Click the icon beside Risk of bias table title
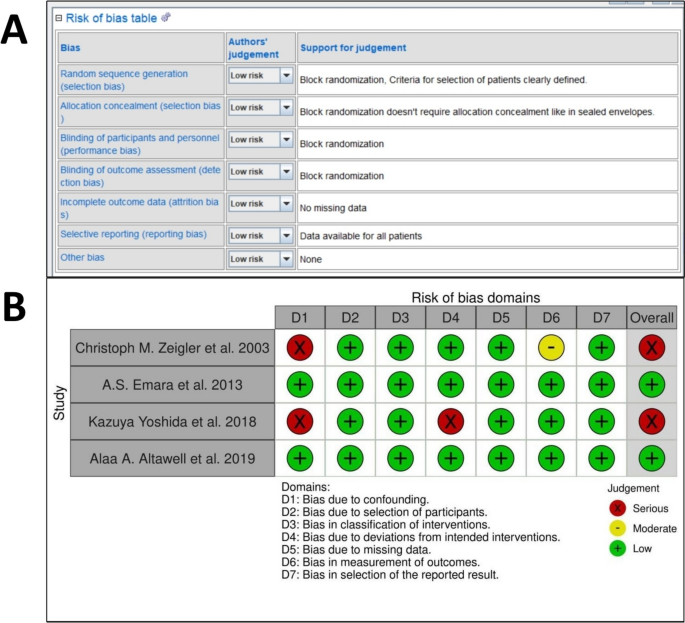 [x=166, y=17]
